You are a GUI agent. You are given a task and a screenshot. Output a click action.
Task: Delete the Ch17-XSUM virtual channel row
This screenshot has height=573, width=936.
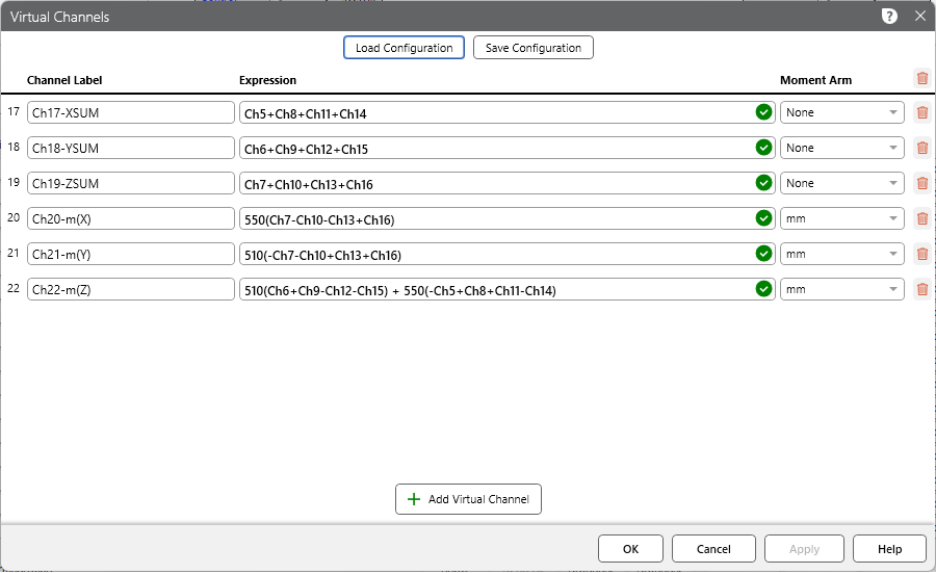tap(922, 113)
